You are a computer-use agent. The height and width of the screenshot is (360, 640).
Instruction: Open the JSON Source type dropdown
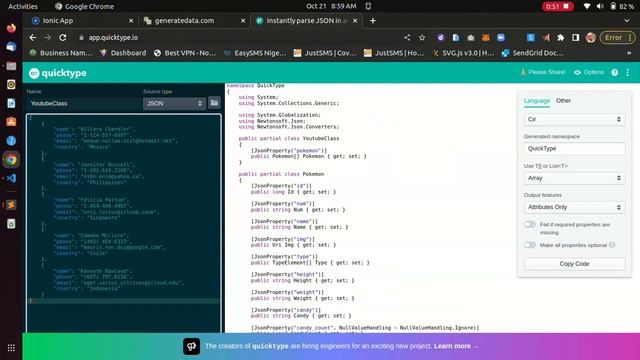pos(174,103)
